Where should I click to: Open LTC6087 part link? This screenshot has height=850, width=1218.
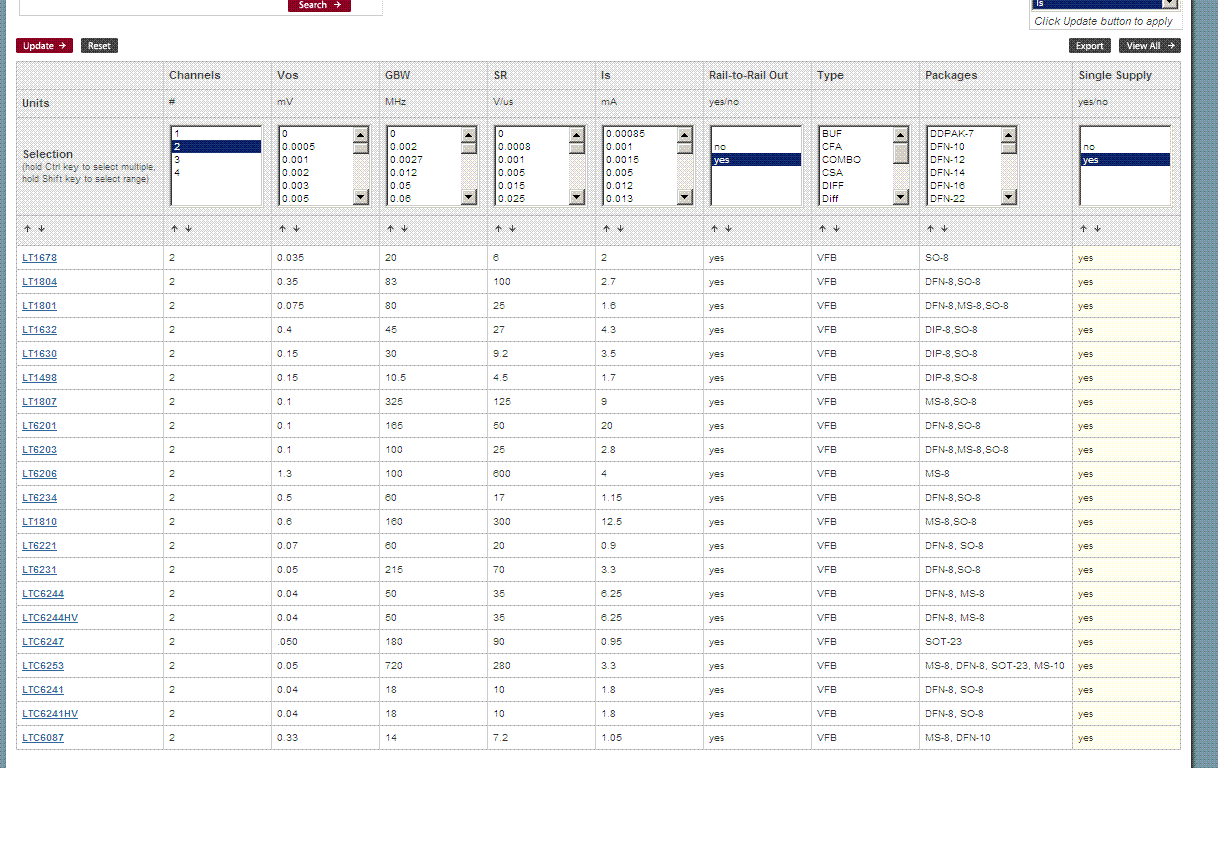(x=43, y=738)
